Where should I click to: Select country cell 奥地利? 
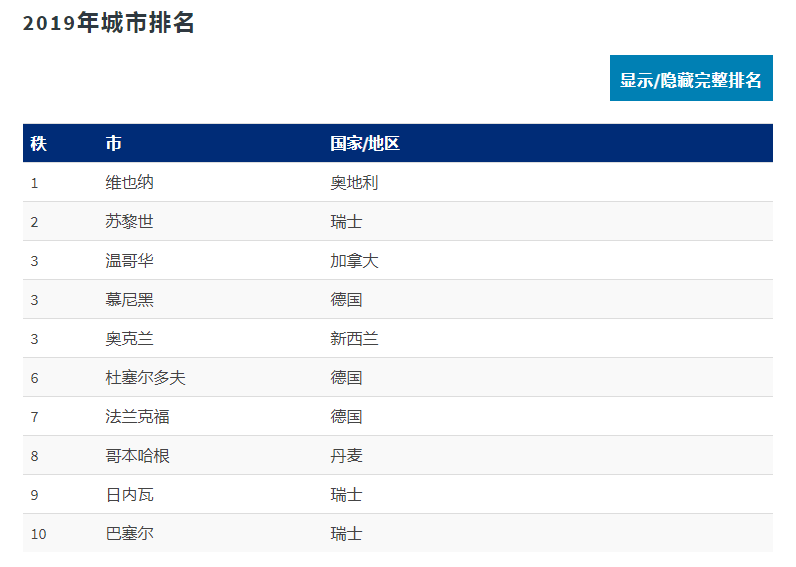[x=354, y=182]
